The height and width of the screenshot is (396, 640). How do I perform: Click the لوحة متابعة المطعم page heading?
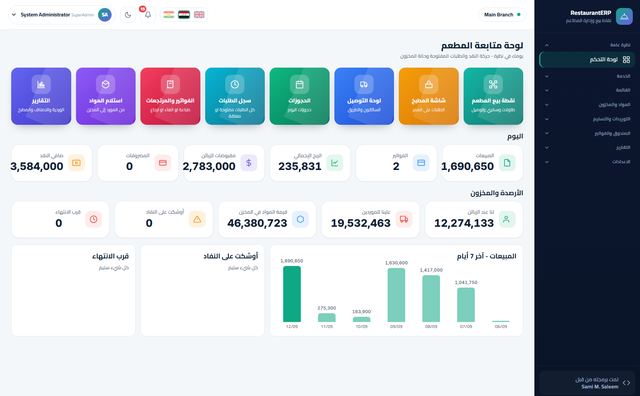tap(482, 45)
